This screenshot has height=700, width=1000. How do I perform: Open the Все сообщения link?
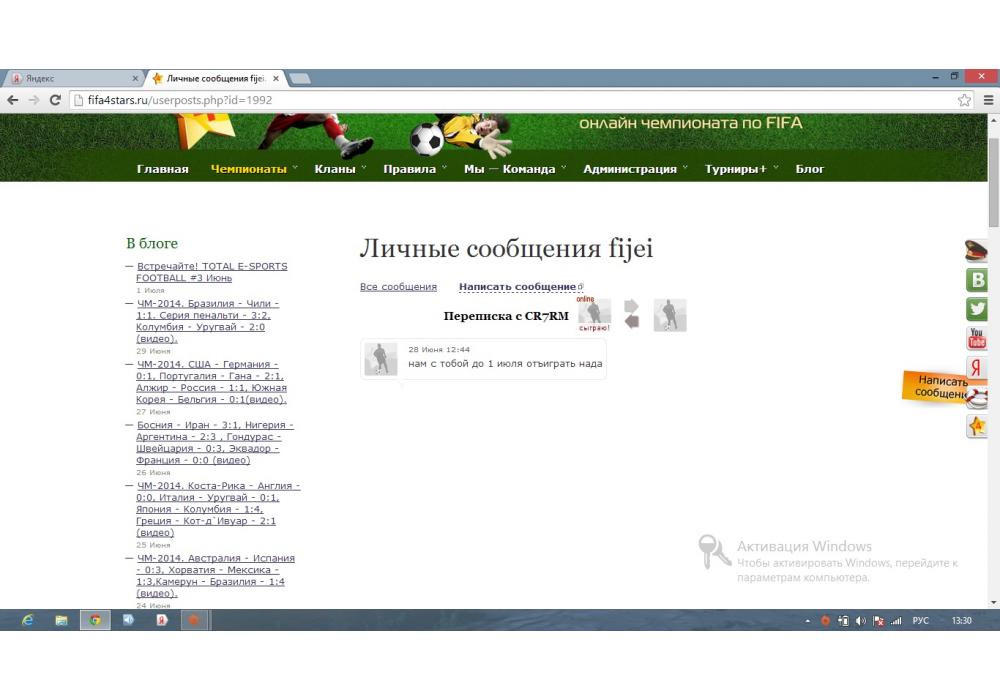tap(398, 287)
